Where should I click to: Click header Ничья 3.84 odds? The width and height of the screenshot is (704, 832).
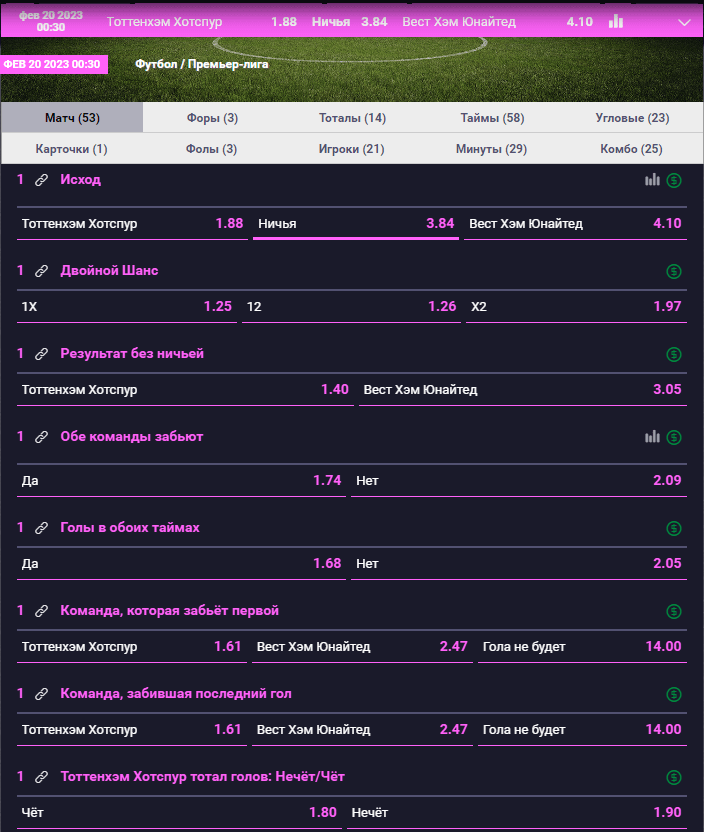(x=350, y=22)
